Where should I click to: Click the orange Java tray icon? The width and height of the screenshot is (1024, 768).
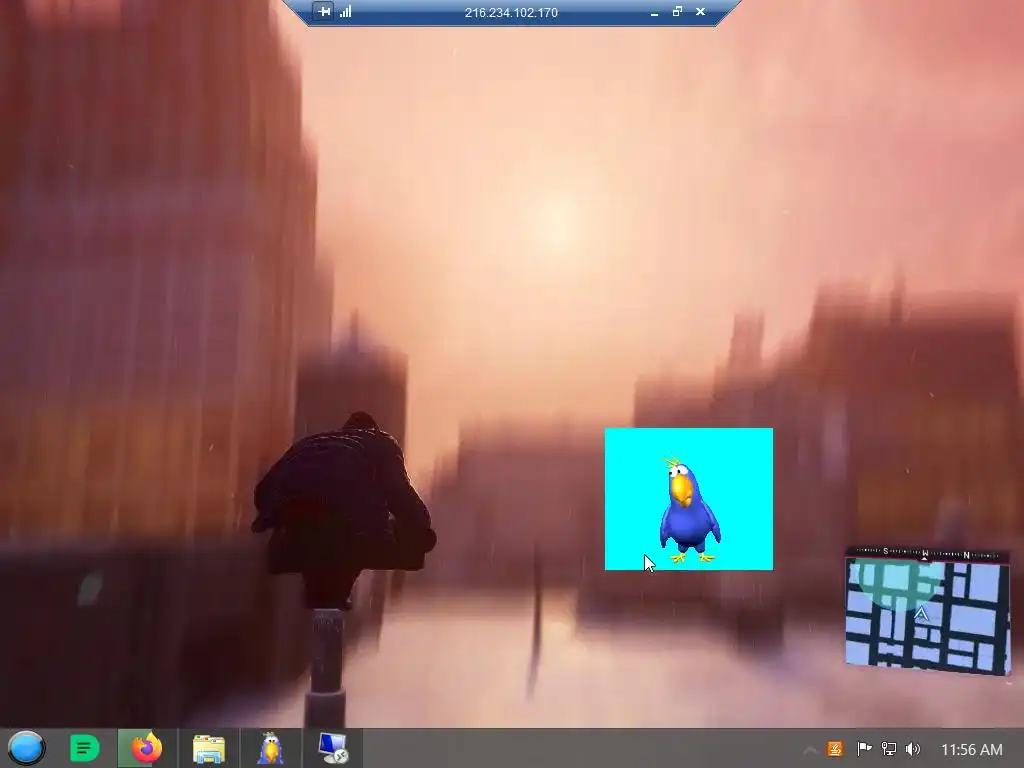coord(835,749)
